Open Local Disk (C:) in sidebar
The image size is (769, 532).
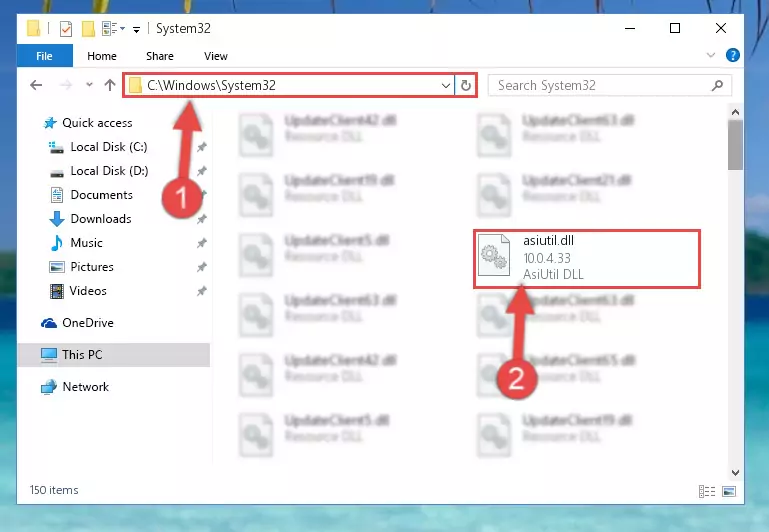click(x=108, y=147)
